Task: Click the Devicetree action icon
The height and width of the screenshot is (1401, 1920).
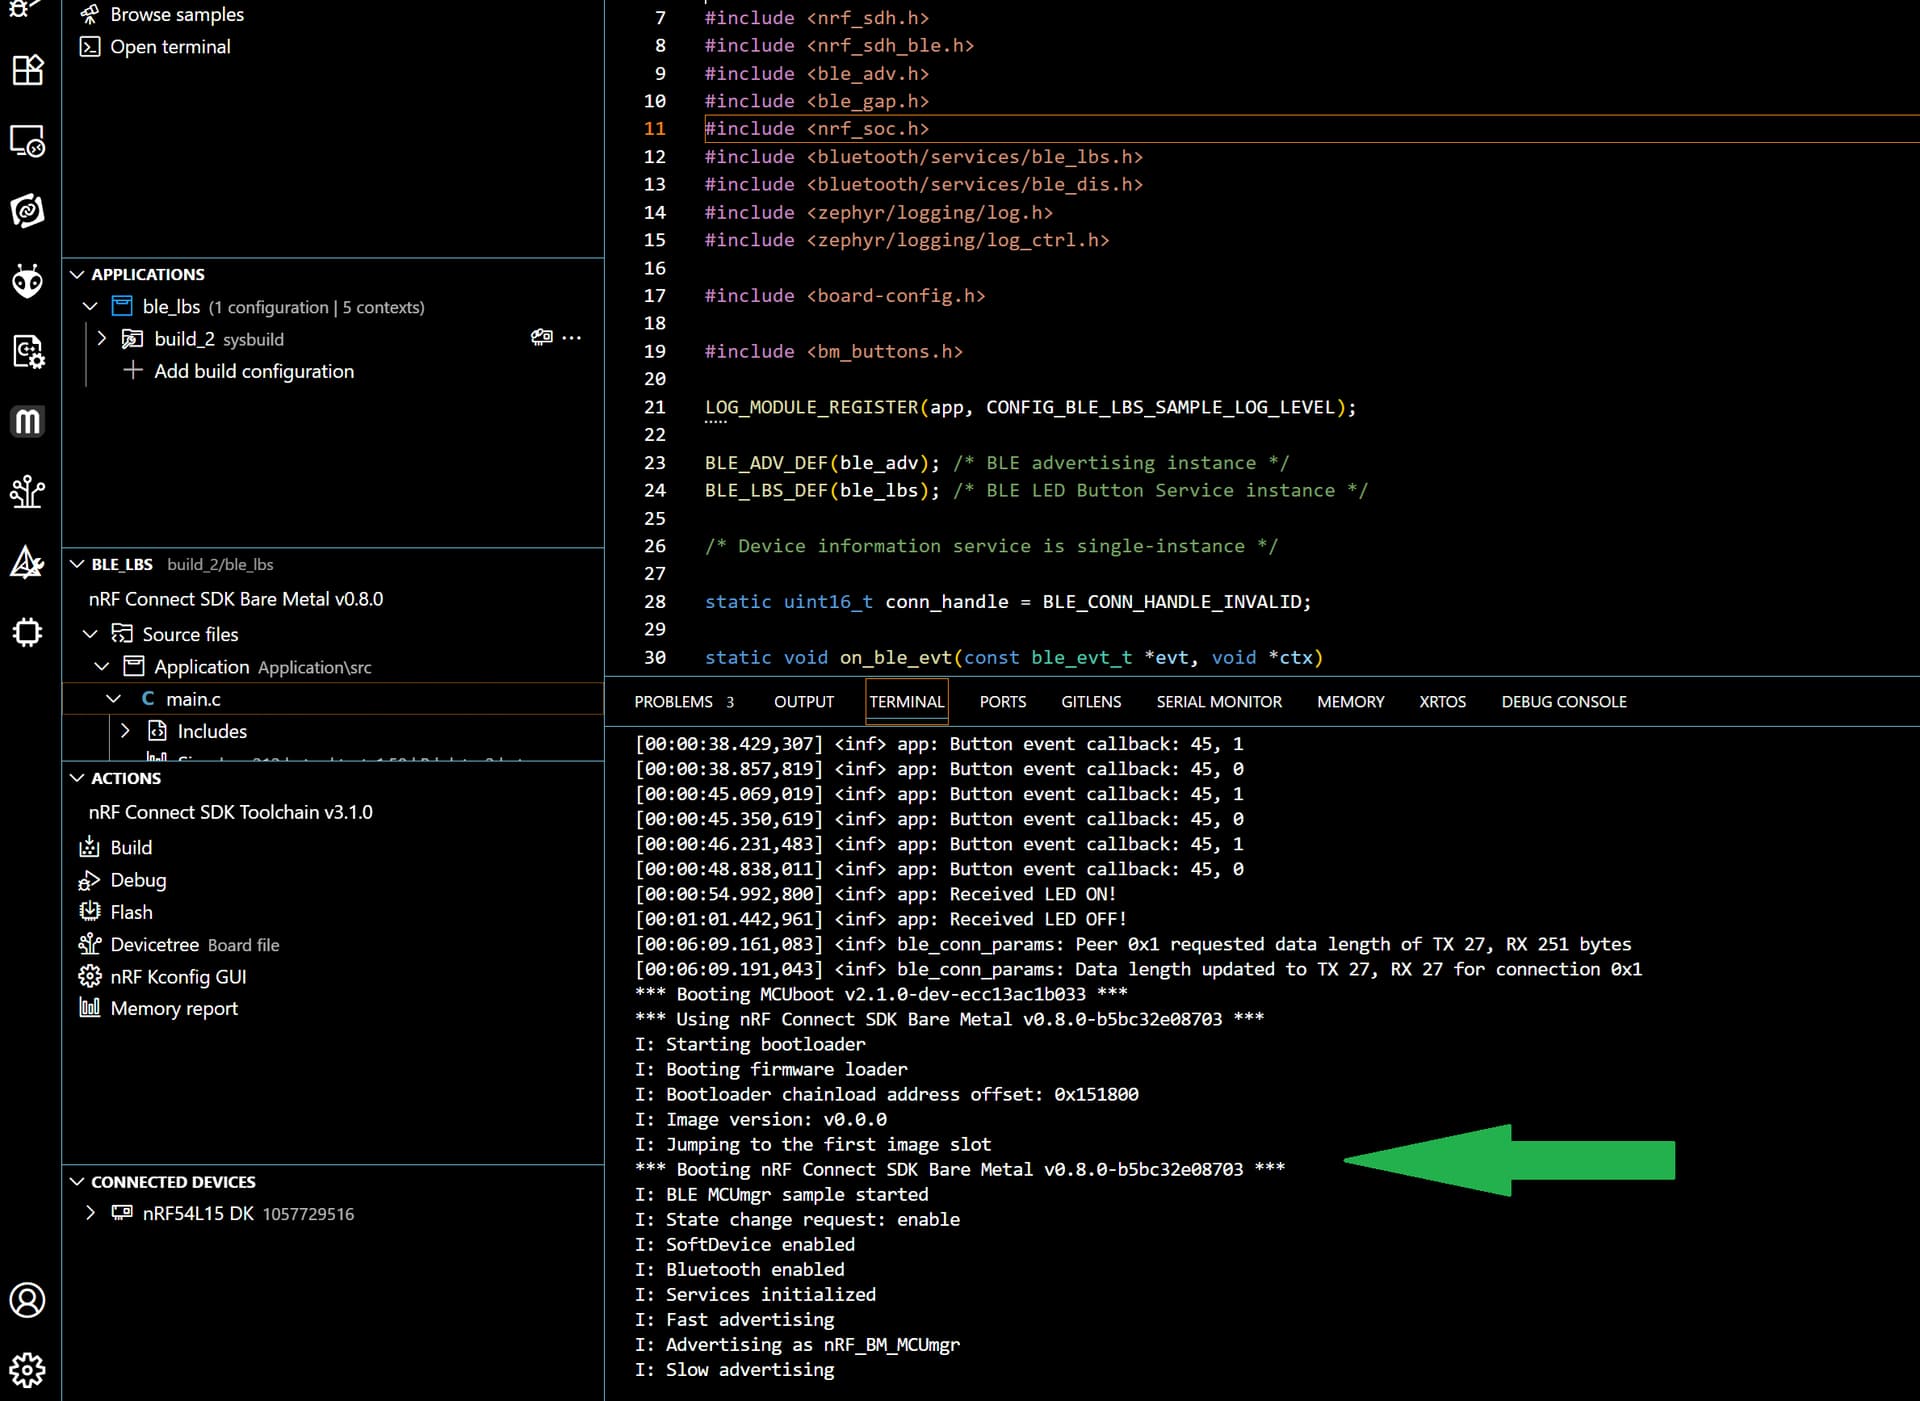Action: pyautogui.click(x=90, y=945)
